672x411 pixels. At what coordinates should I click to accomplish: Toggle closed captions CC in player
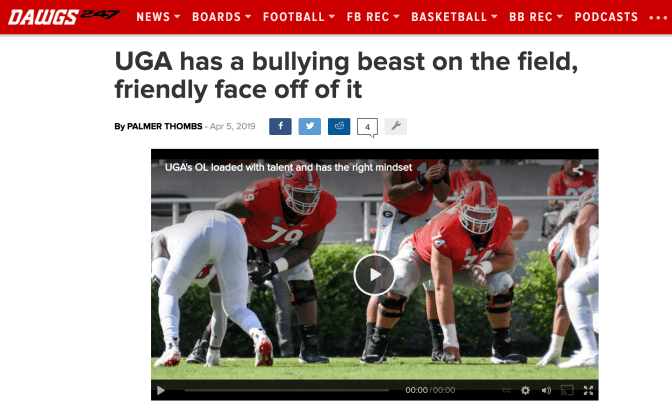tap(506, 390)
